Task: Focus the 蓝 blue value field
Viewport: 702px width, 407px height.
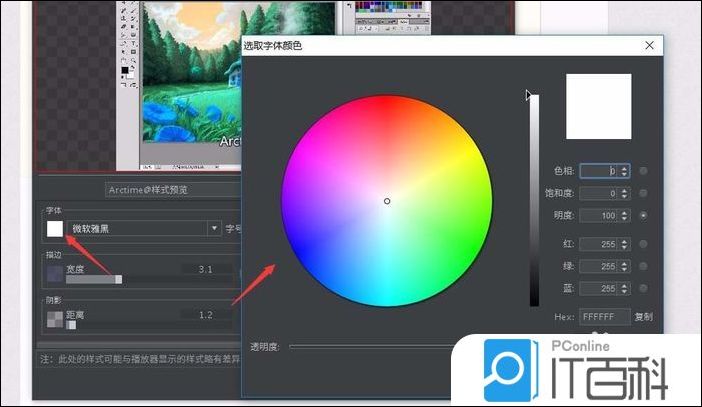Action: (599, 288)
